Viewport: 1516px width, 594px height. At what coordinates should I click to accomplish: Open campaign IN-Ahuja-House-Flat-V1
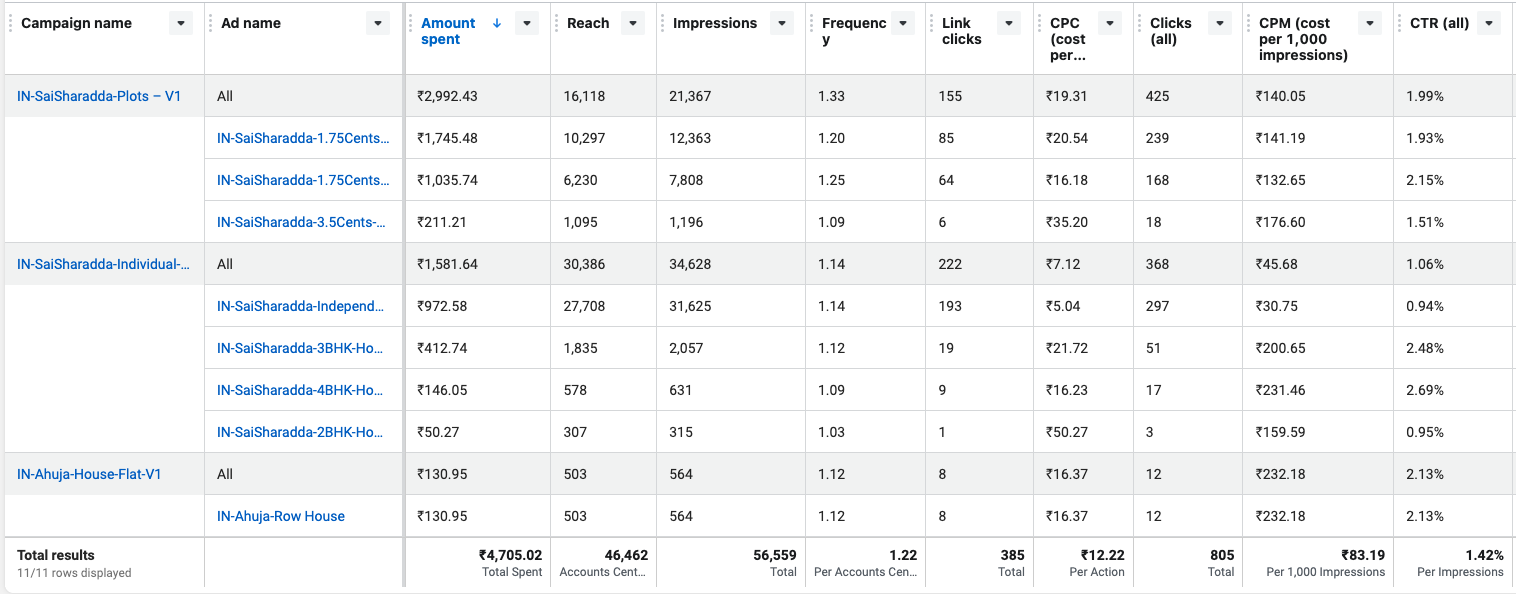(x=89, y=474)
